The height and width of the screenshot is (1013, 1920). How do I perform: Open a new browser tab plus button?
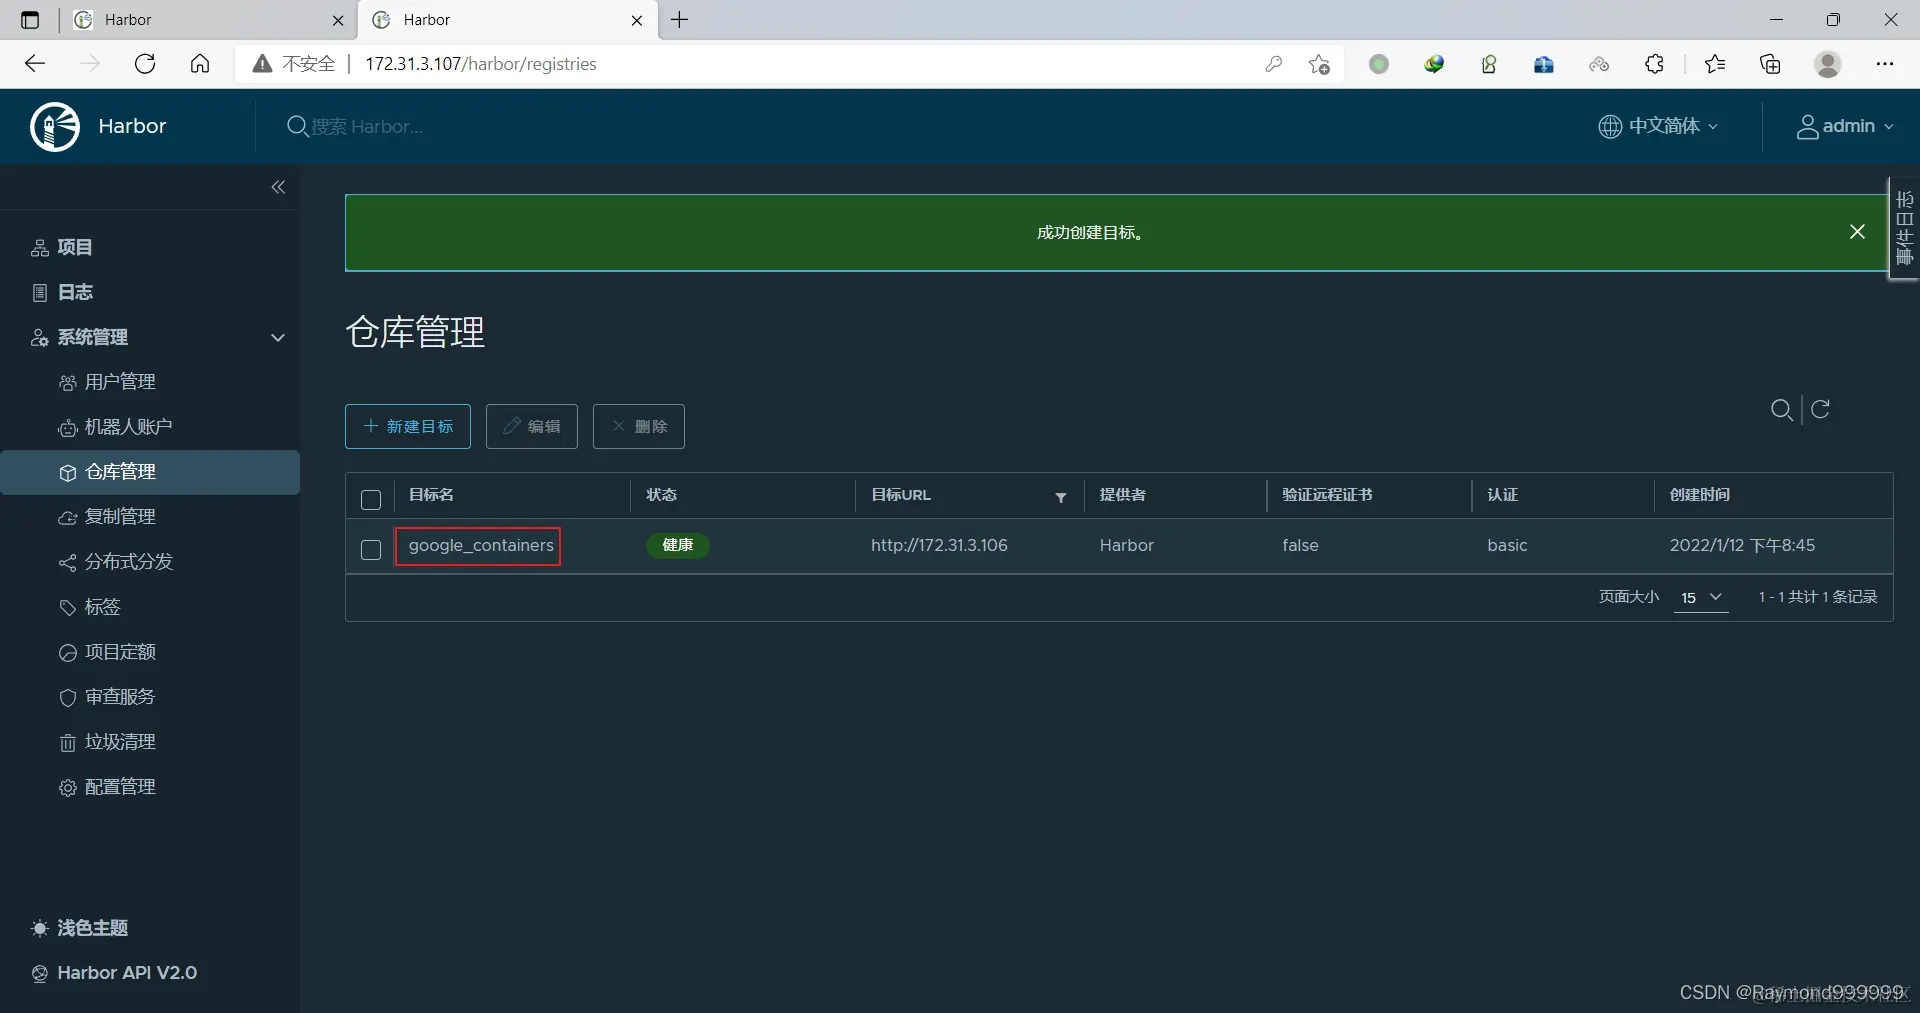click(680, 20)
